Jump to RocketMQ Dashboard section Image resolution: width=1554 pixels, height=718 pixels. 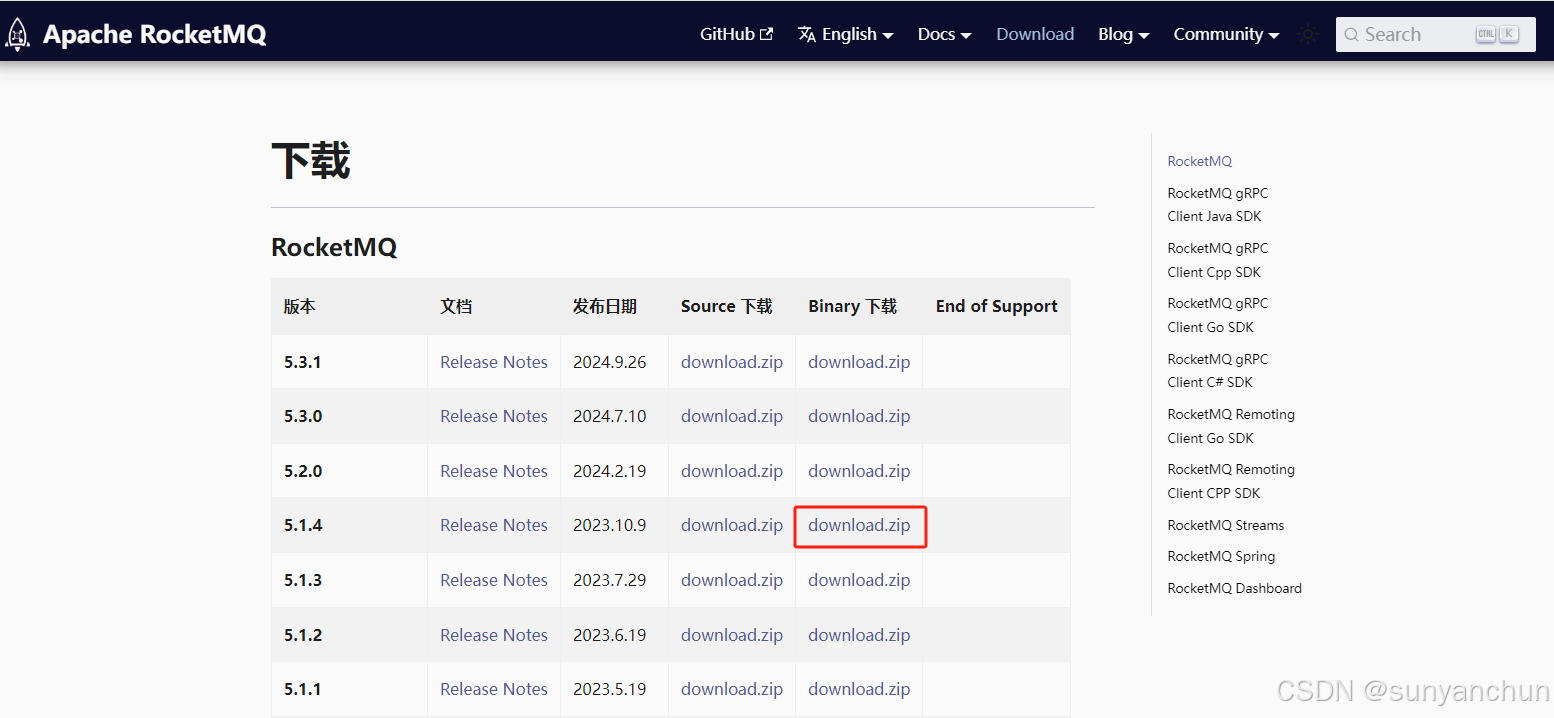(1234, 588)
